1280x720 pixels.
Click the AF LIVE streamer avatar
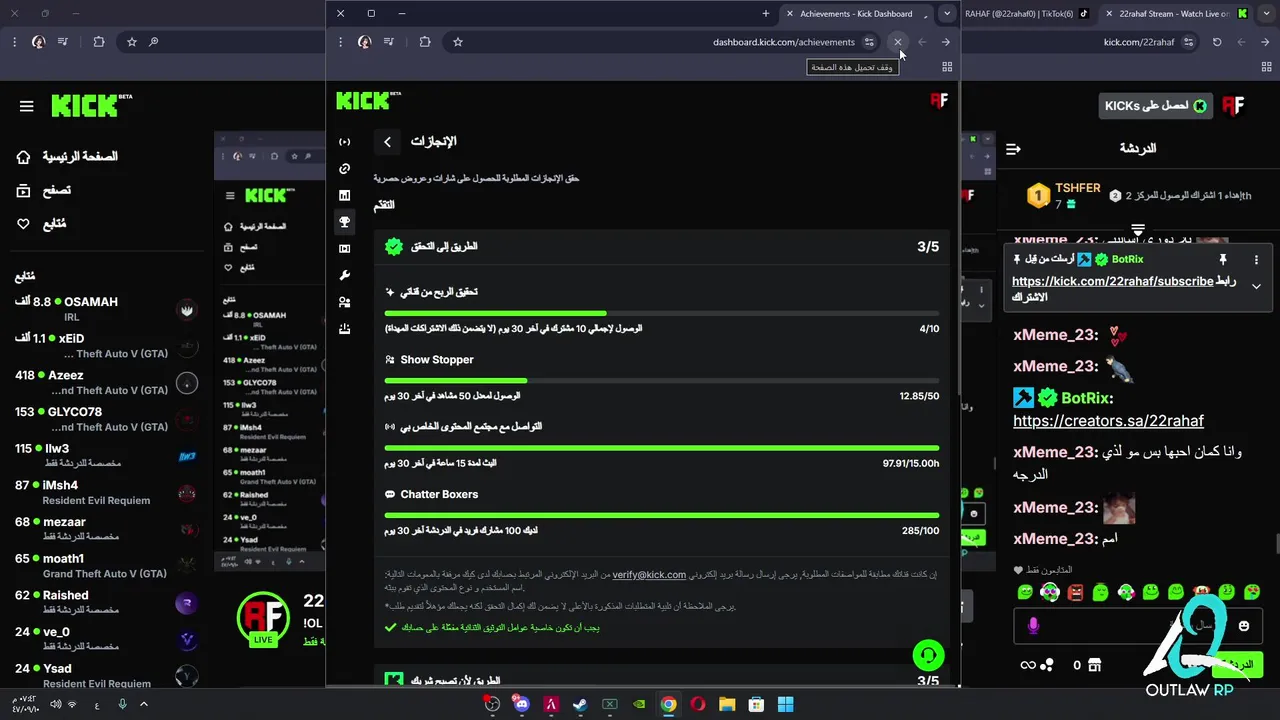(263, 620)
